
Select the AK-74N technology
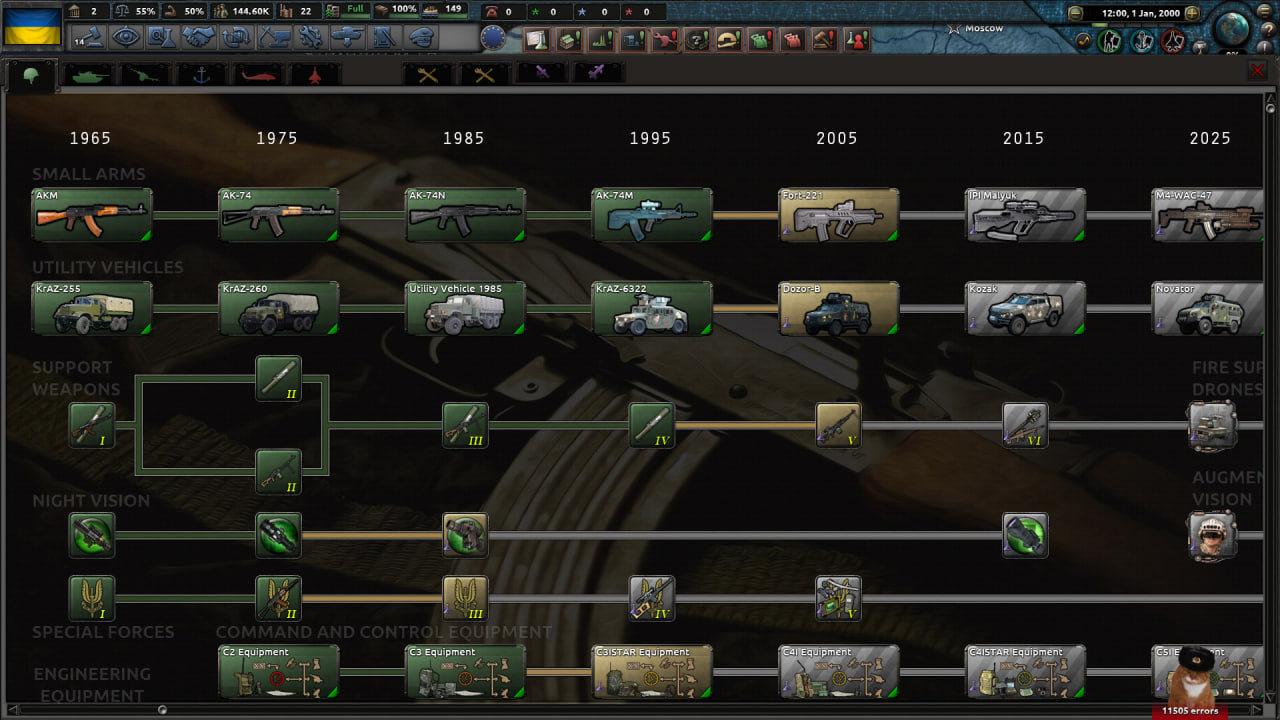click(465, 215)
